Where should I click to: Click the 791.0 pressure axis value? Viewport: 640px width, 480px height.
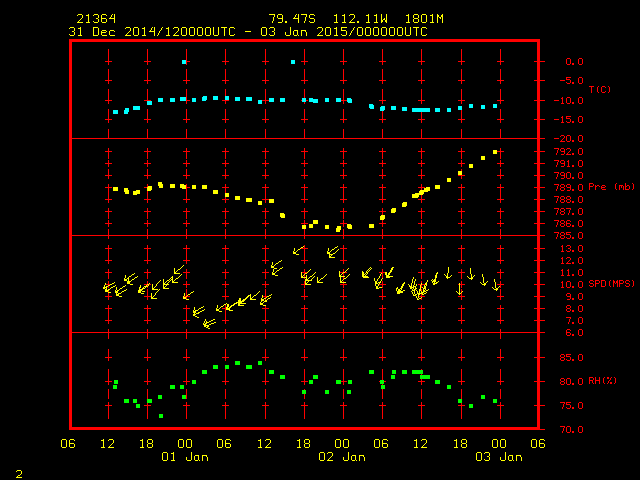(568, 164)
